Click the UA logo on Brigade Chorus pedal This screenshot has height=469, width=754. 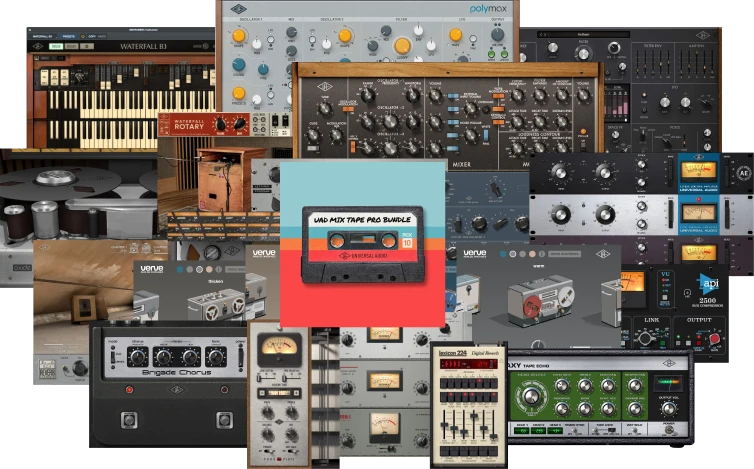tap(176, 390)
